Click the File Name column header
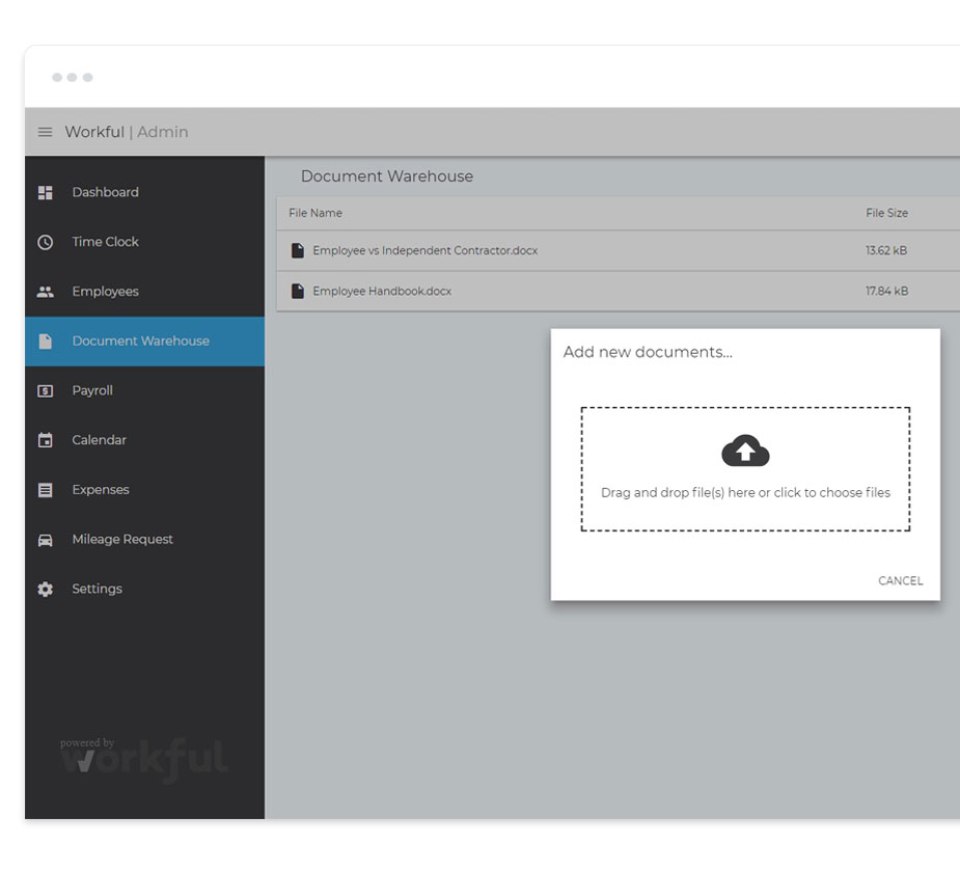960x871 pixels. coord(315,213)
